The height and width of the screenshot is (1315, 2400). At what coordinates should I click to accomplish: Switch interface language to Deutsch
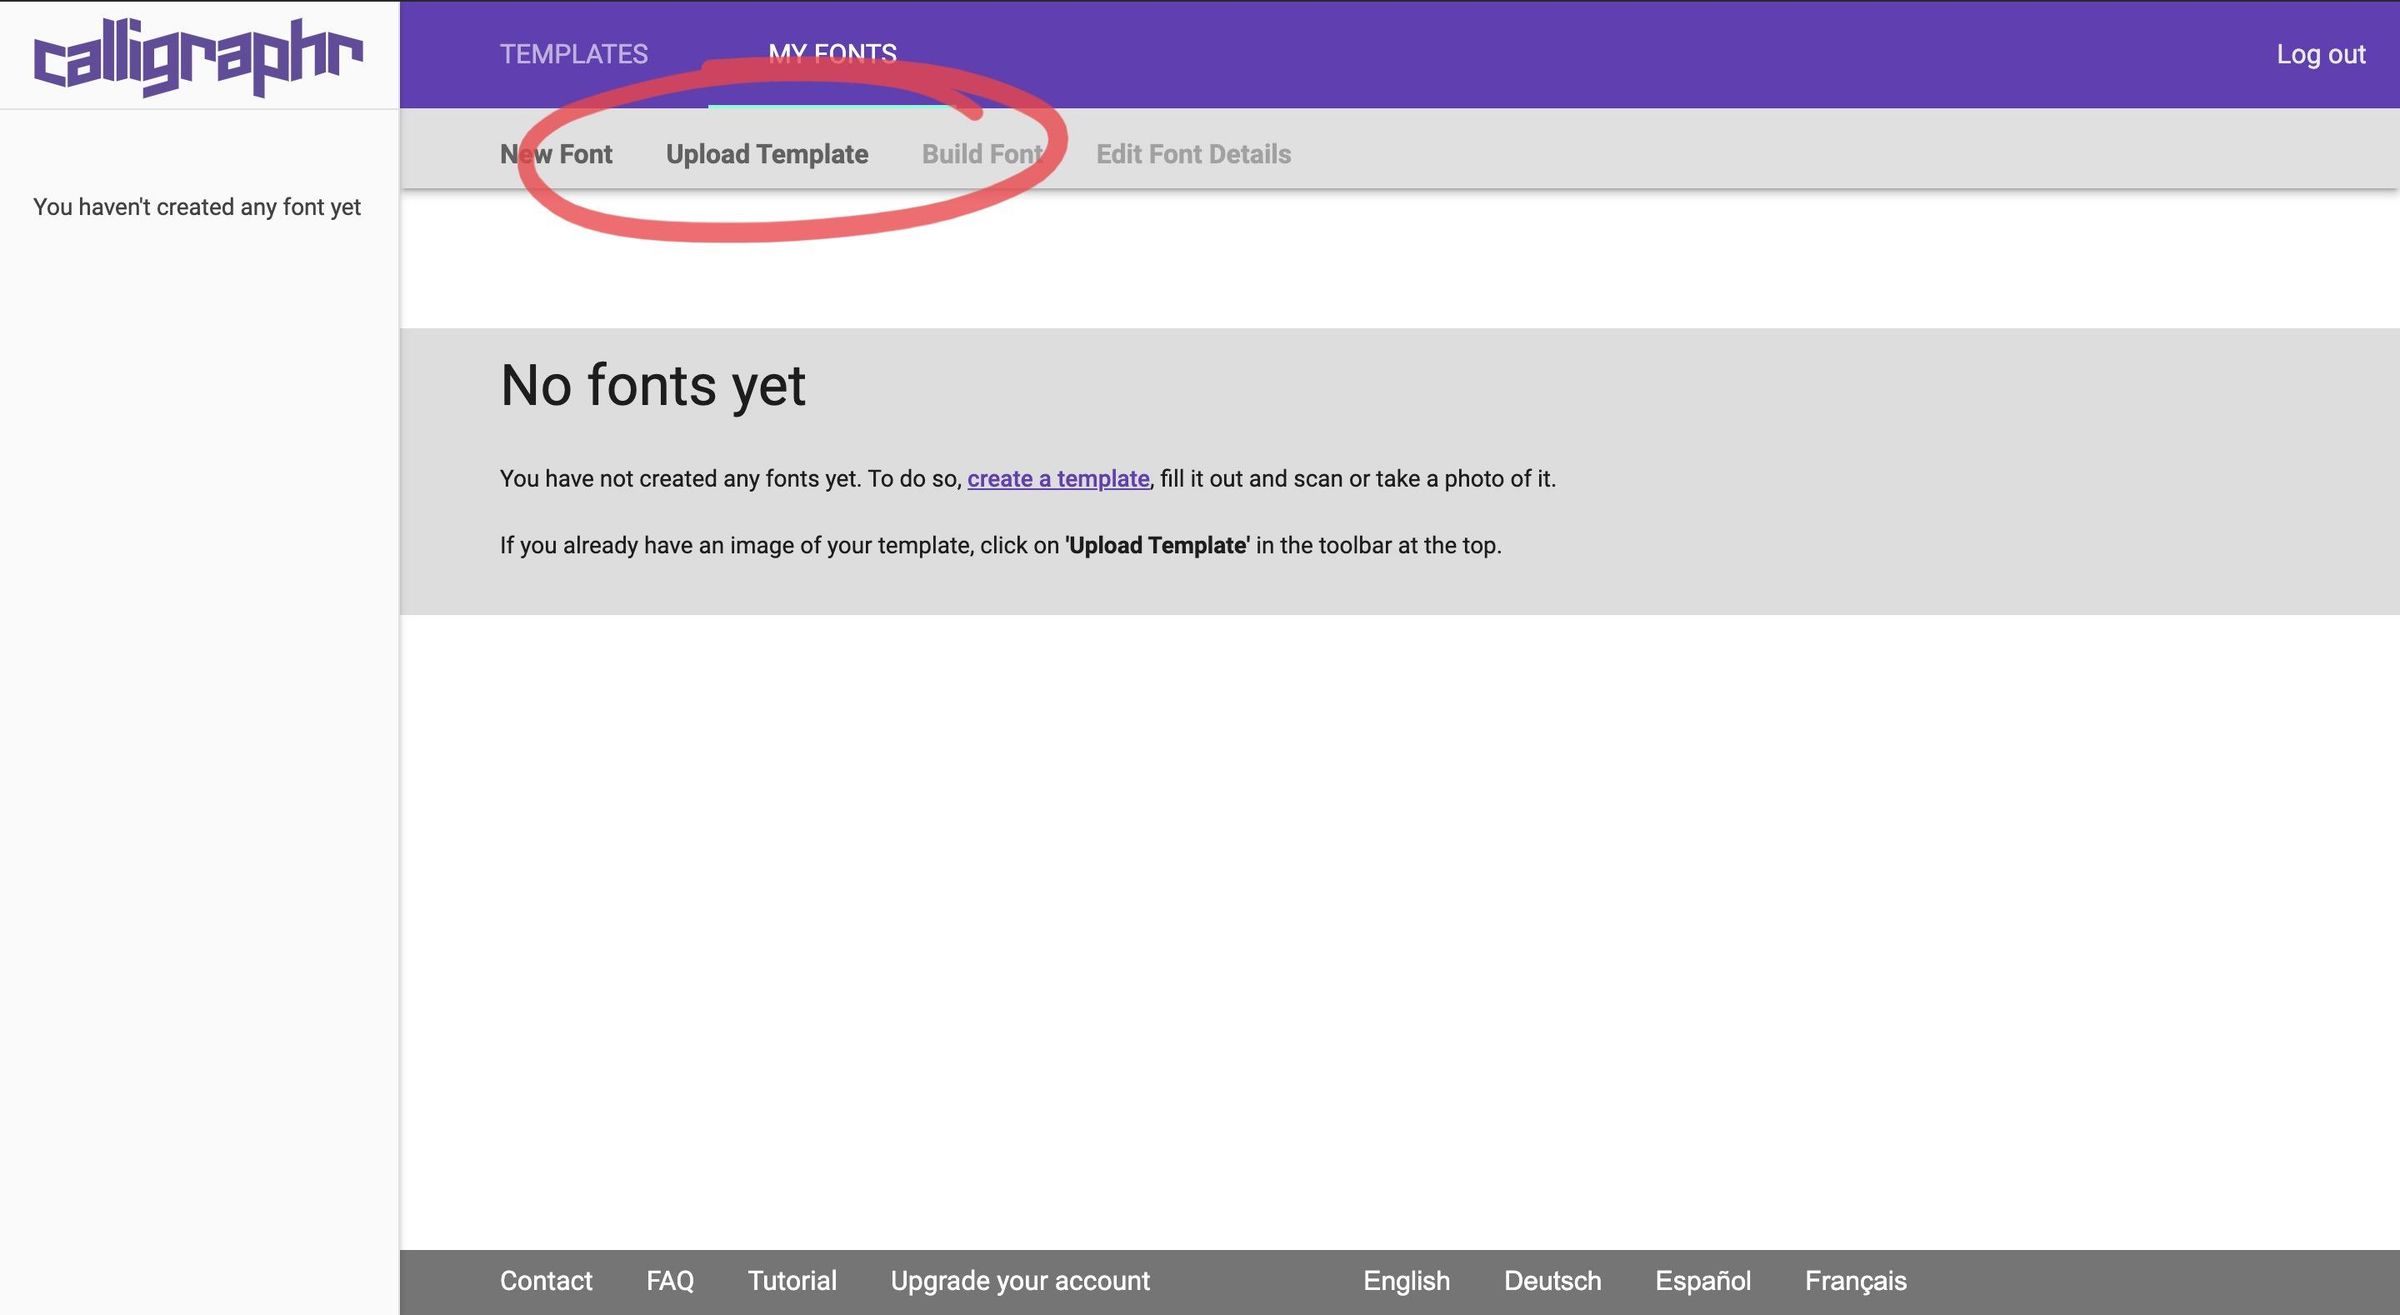pos(1553,1280)
